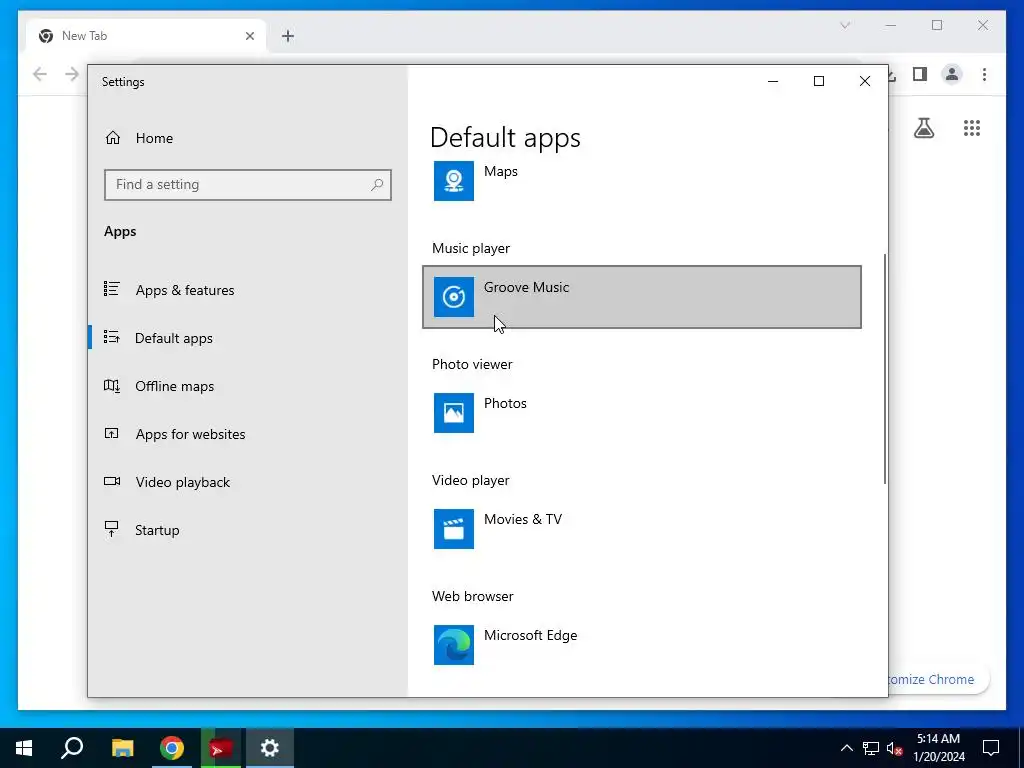Close the New Tab tab
This screenshot has height=768, width=1024.
click(x=249, y=36)
